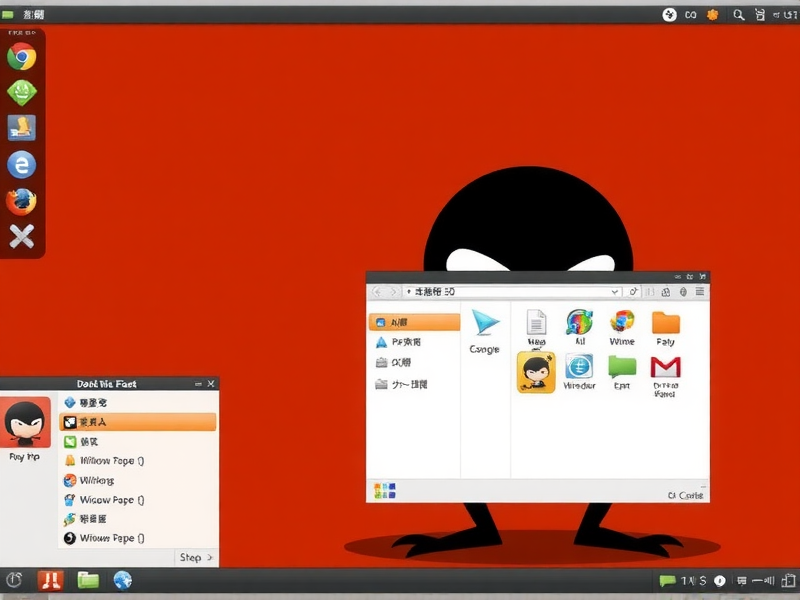Select the yellow ninja avatar icon
Image resolution: width=800 pixels, height=600 pixels.
click(x=536, y=372)
